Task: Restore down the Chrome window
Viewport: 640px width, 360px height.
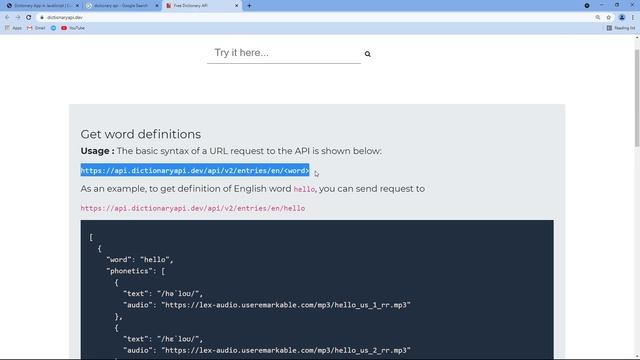Action: pyautogui.click(x=617, y=5)
